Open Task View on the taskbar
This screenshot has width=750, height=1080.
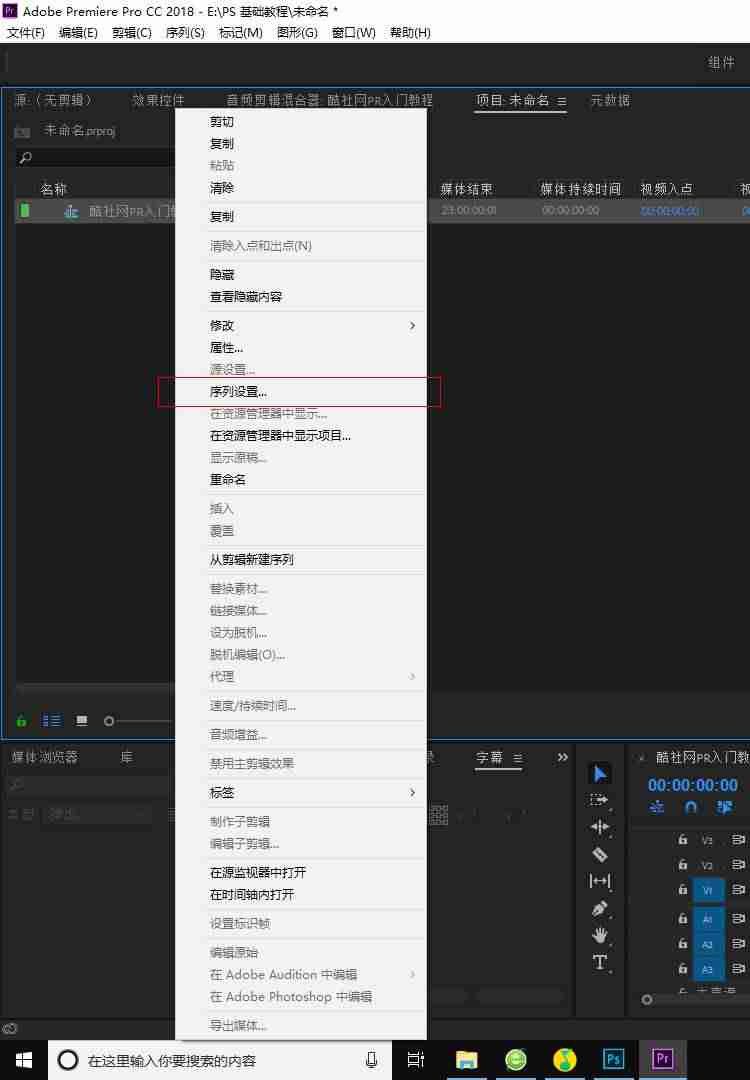point(416,1060)
